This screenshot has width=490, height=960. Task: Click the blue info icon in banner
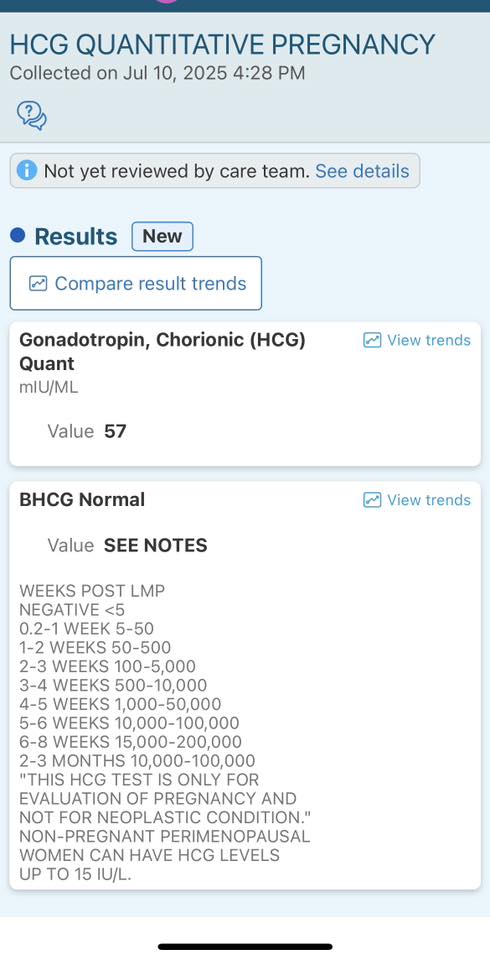[26, 171]
